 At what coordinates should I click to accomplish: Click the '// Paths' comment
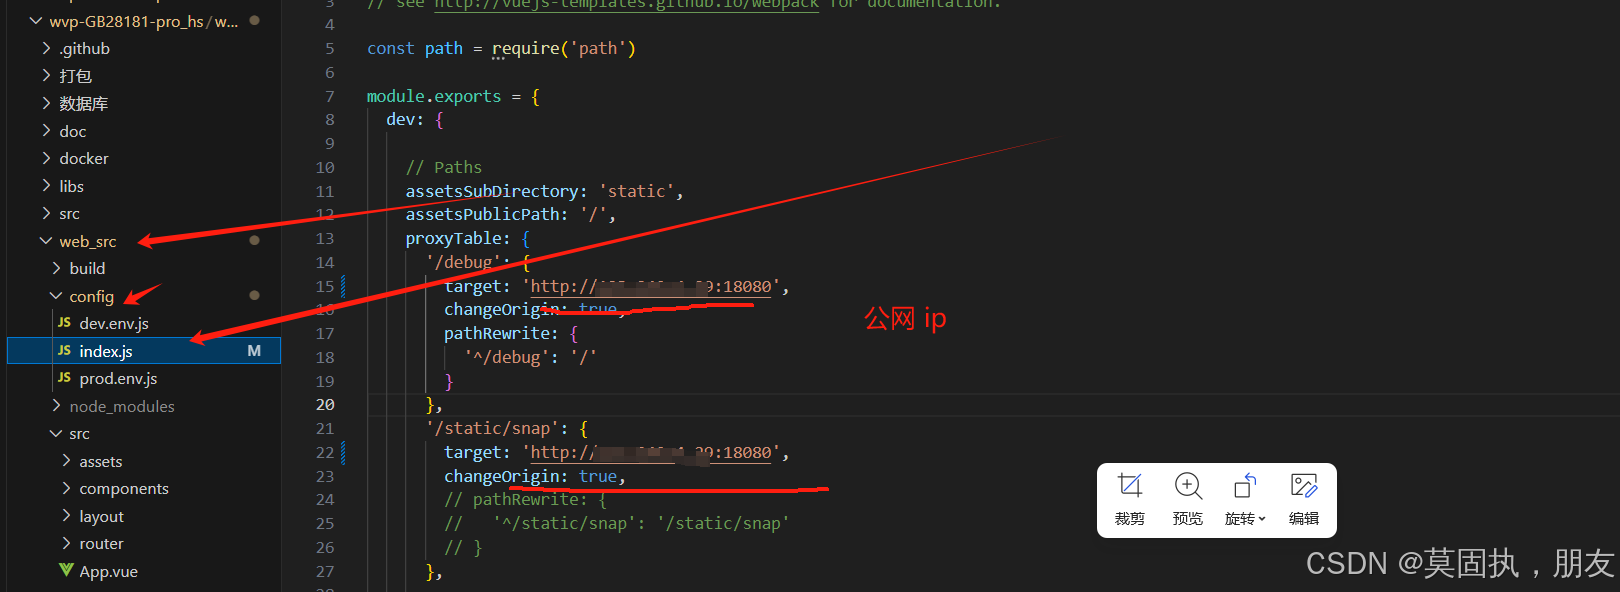[444, 167]
